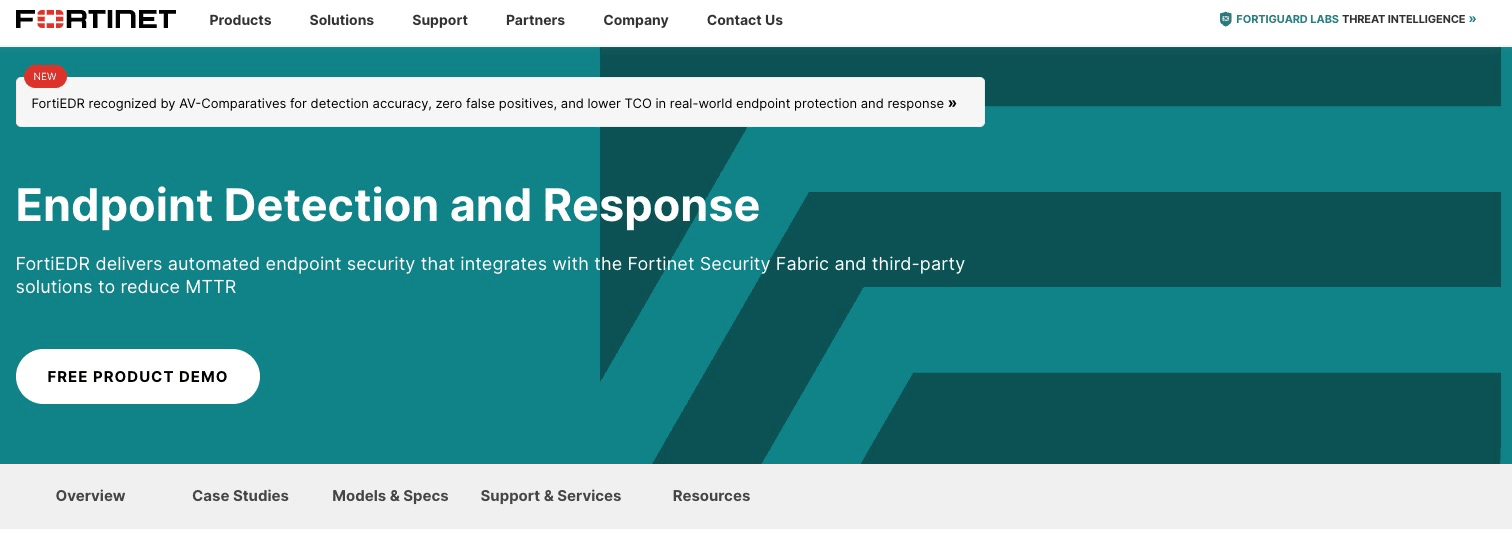Viewport: 1512px width, 560px height.
Task: Open the Partners menu
Action: pyautogui.click(x=535, y=20)
